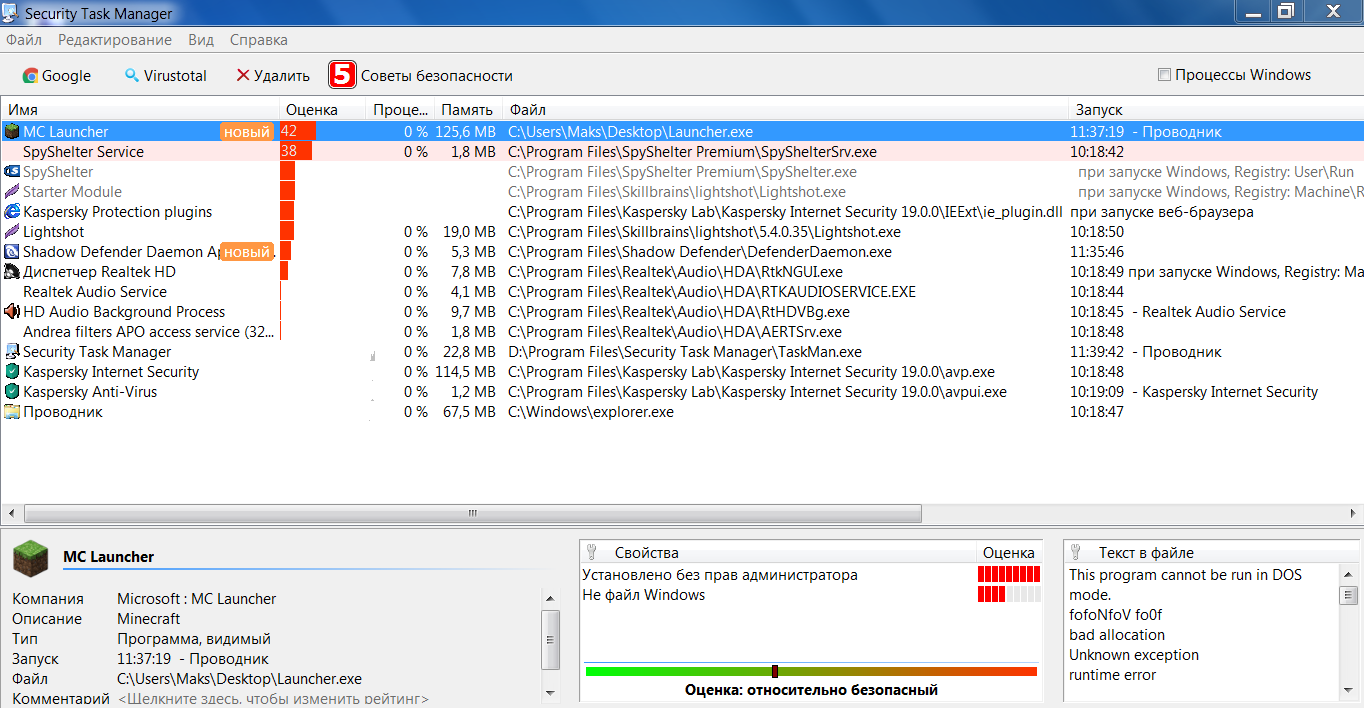Open the Файл menu

pyautogui.click(x=24, y=40)
